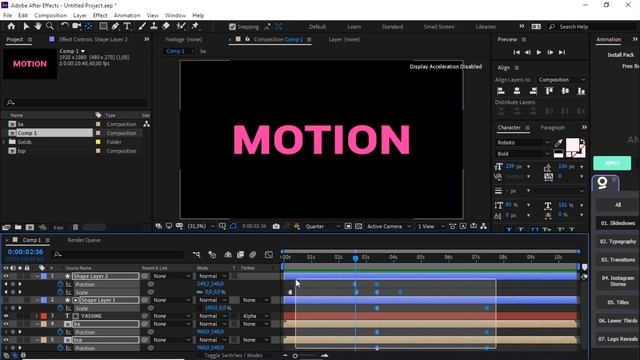
Task: Select the Clone Stamp tool
Action: [x=153, y=26]
